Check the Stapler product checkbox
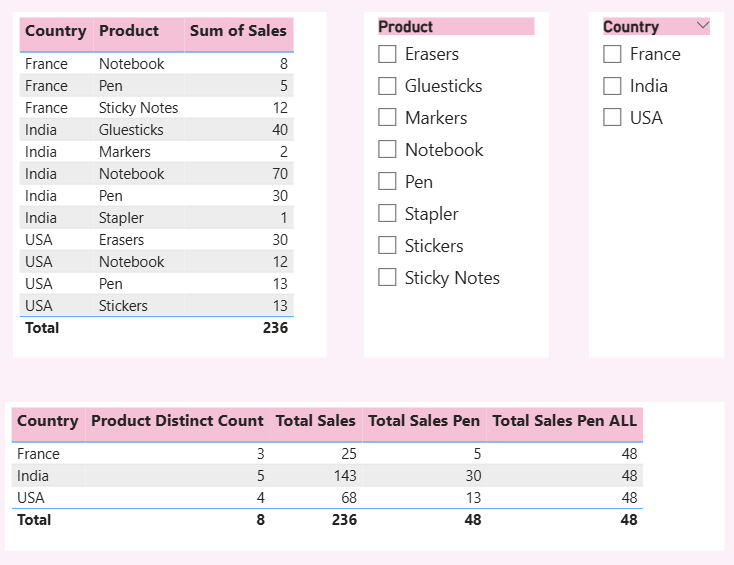The height and width of the screenshot is (565, 734). [387, 214]
